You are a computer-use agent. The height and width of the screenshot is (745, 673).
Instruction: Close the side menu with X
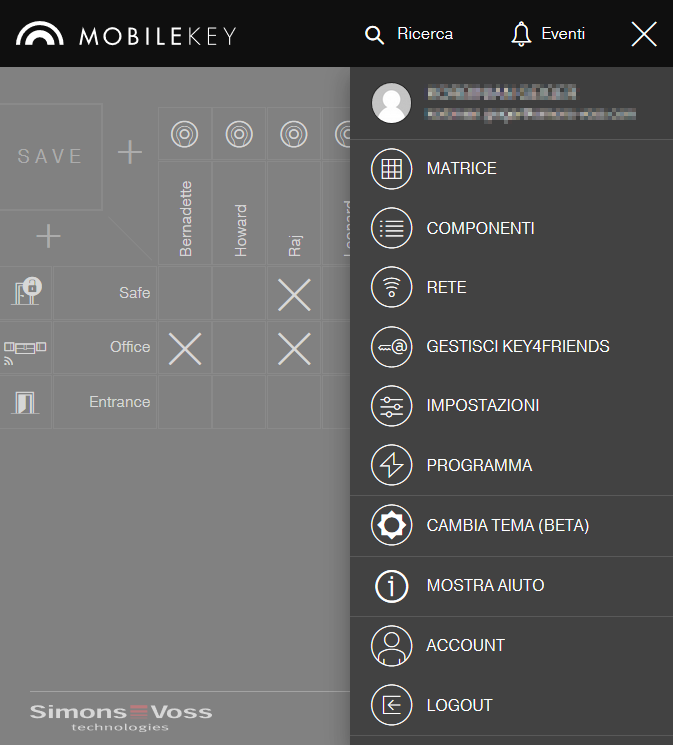644,34
